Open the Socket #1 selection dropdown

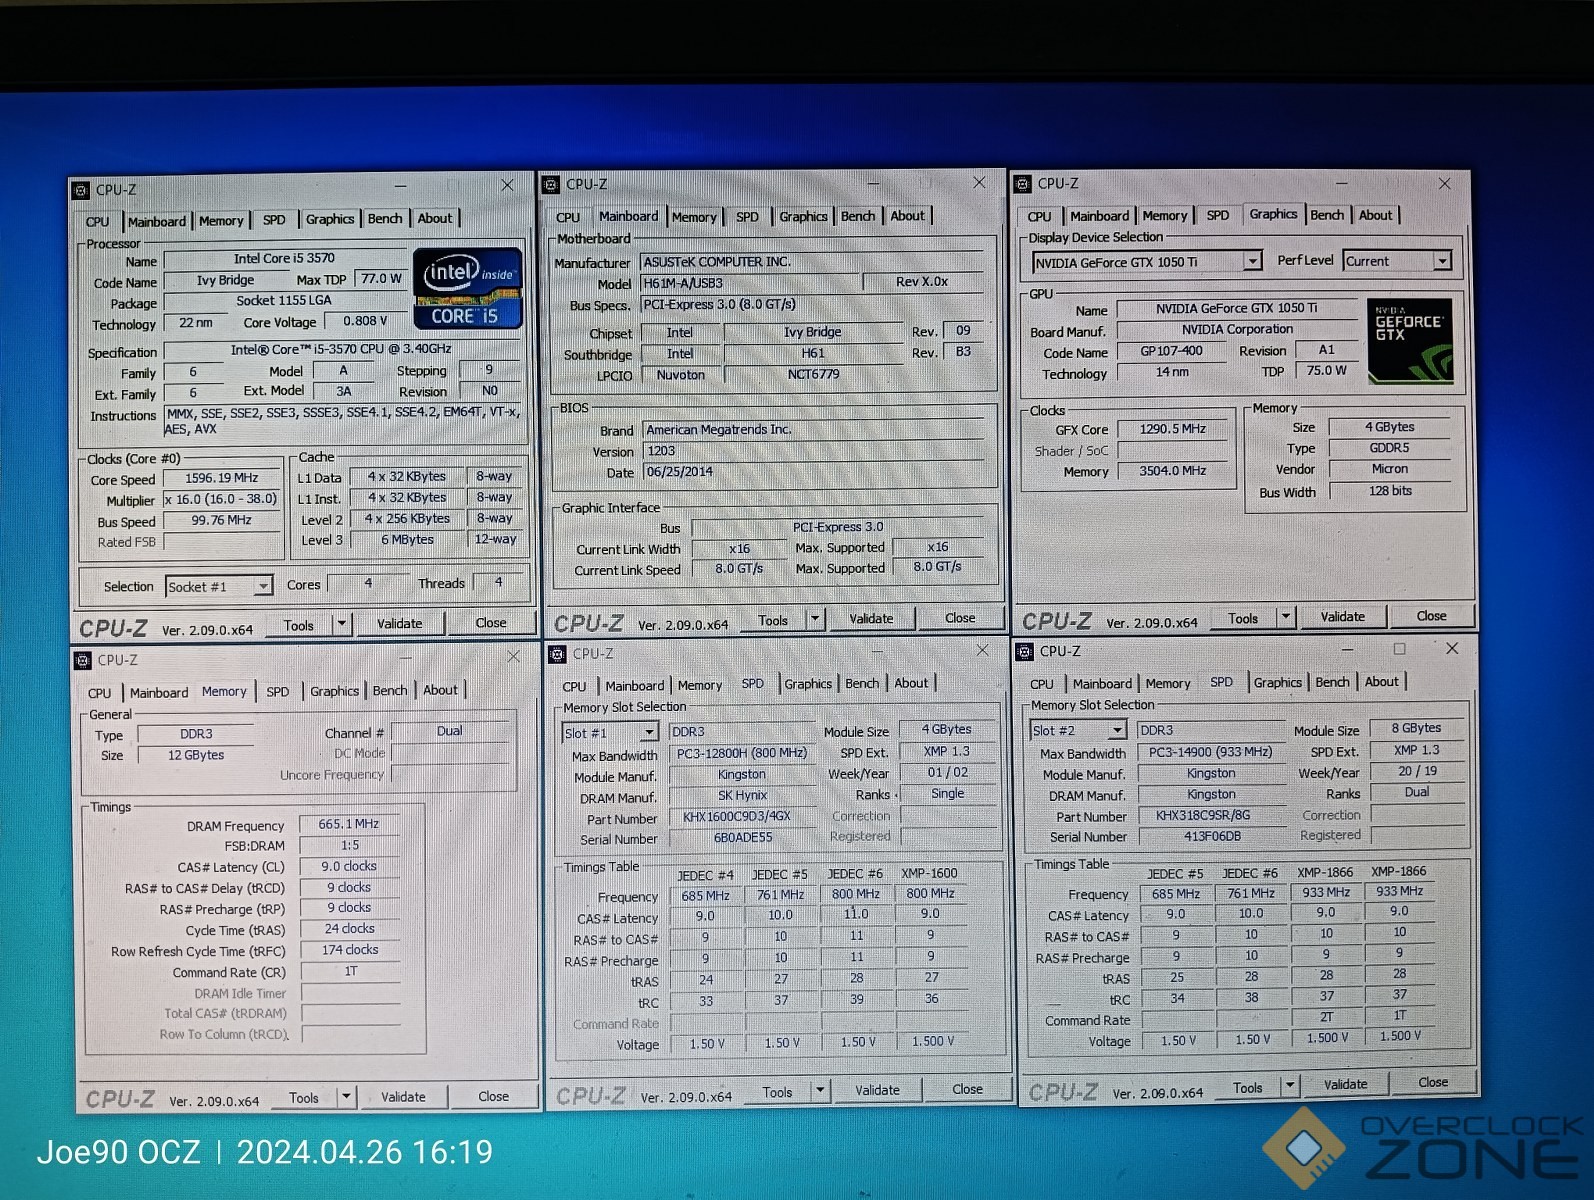219,587
